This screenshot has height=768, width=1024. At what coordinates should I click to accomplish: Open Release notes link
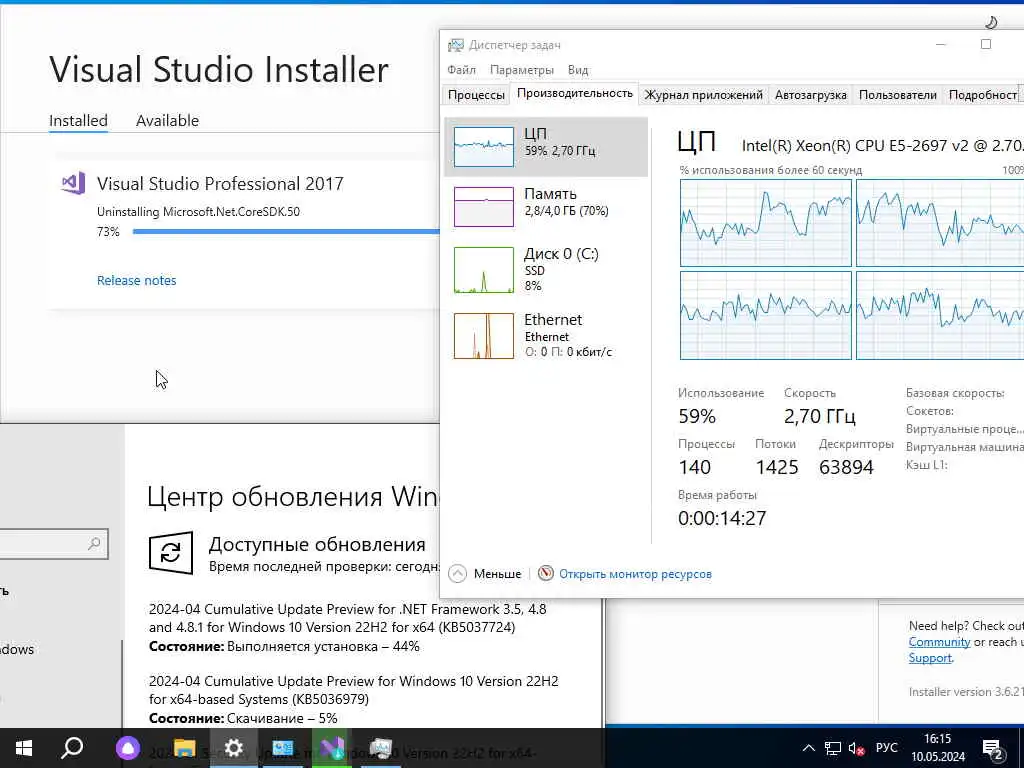pyautogui.click(x=136, y=280)
